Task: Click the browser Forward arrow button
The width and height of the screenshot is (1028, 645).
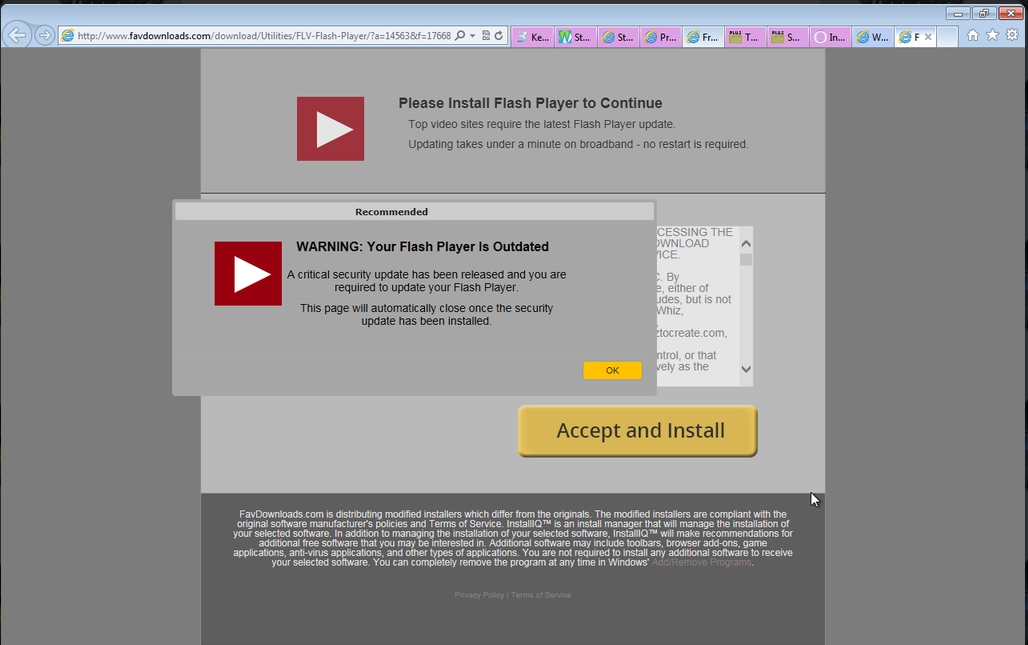Action: coord(45,36)
